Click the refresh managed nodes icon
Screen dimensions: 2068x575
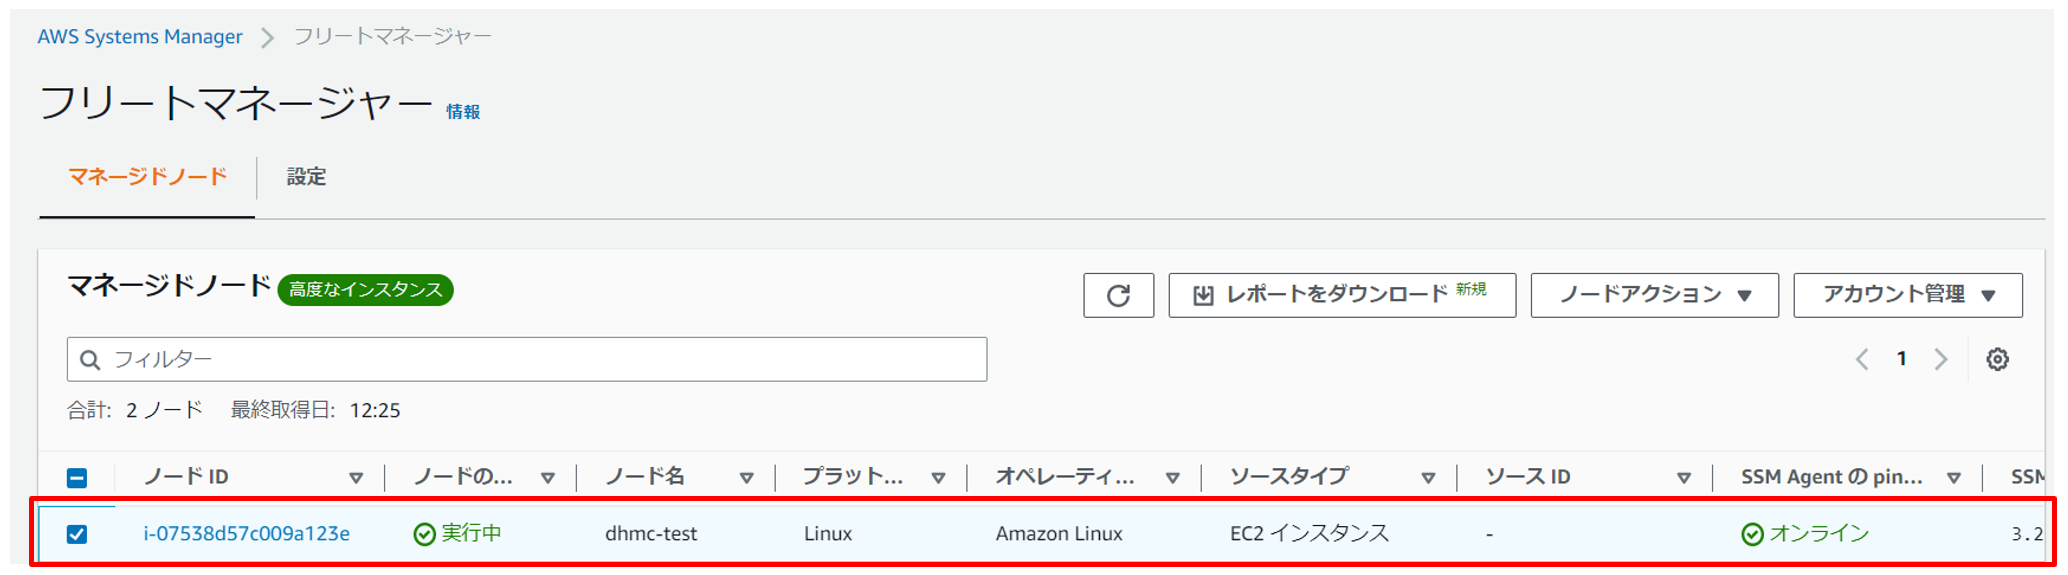[x=1118, y=295]
